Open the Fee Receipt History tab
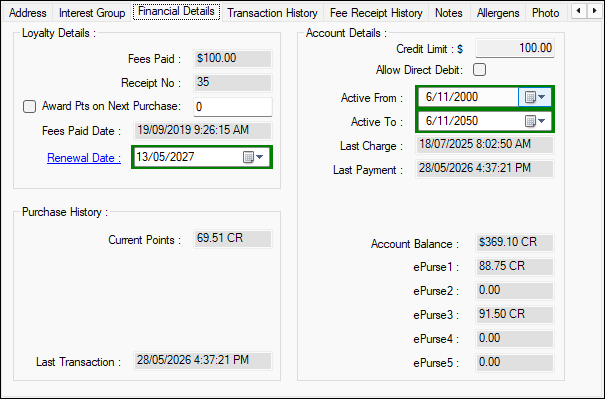The image size is (605, 399). click(376, 13)
